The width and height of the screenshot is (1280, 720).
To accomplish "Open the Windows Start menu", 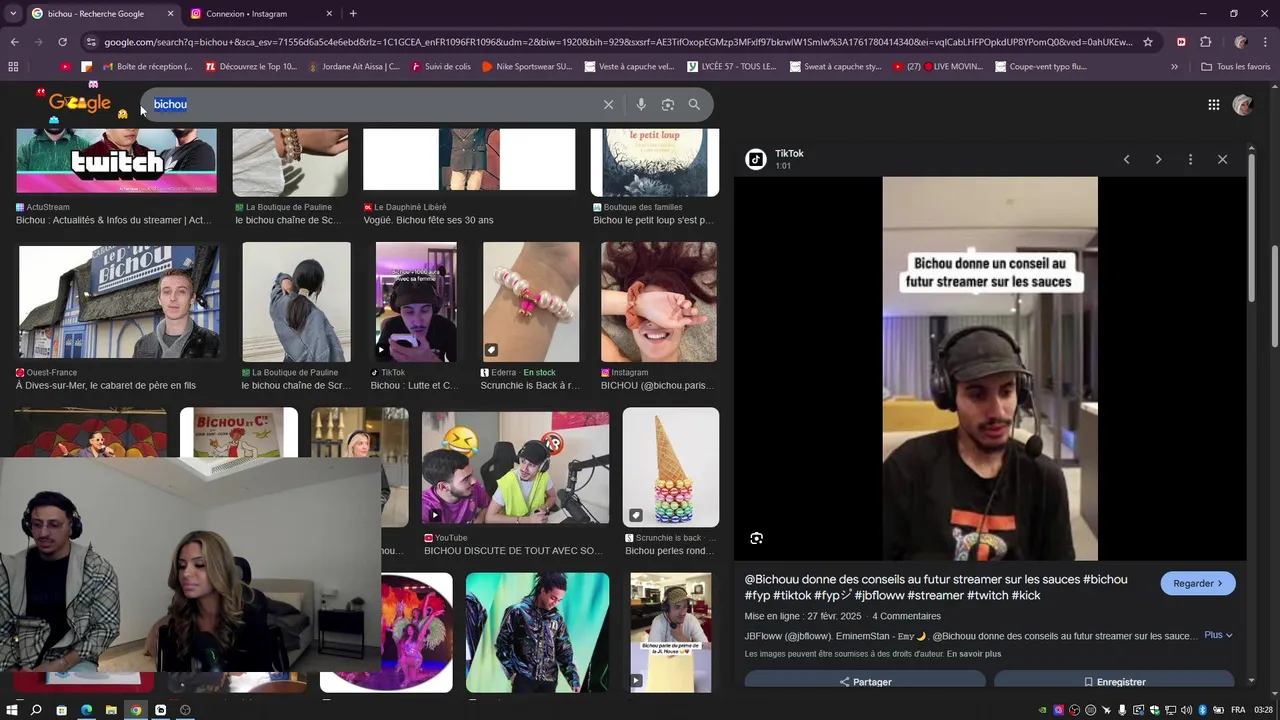I will [12, 710].
